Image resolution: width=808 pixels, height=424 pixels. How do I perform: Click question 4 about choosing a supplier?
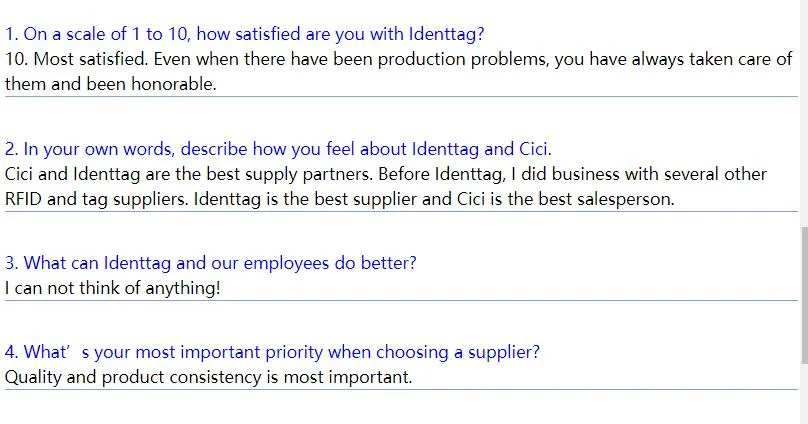272,352
